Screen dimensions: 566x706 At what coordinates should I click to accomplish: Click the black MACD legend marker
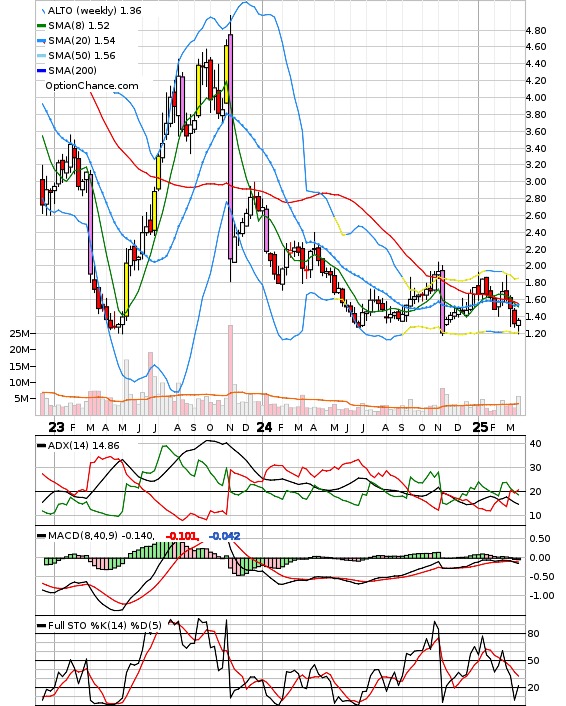pos(41,536)
